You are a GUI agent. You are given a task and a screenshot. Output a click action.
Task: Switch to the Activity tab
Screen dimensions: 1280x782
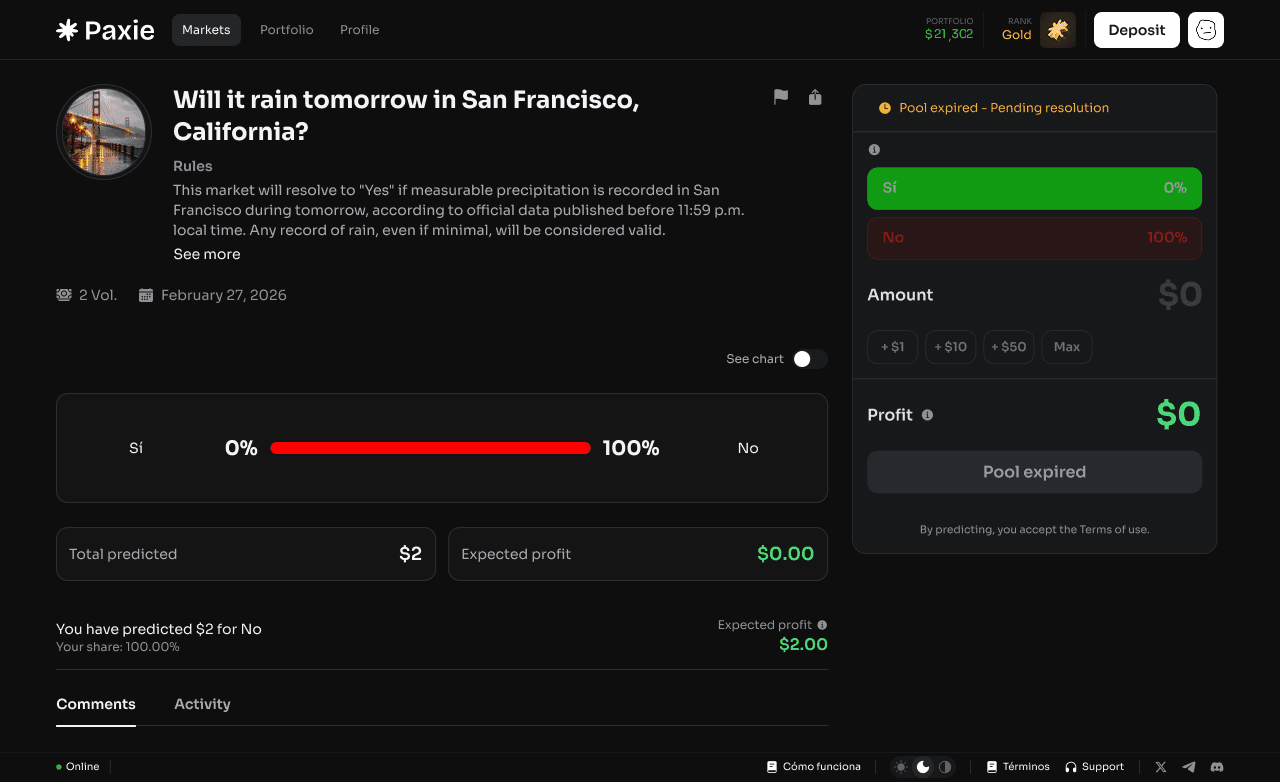tap(202, 704)
